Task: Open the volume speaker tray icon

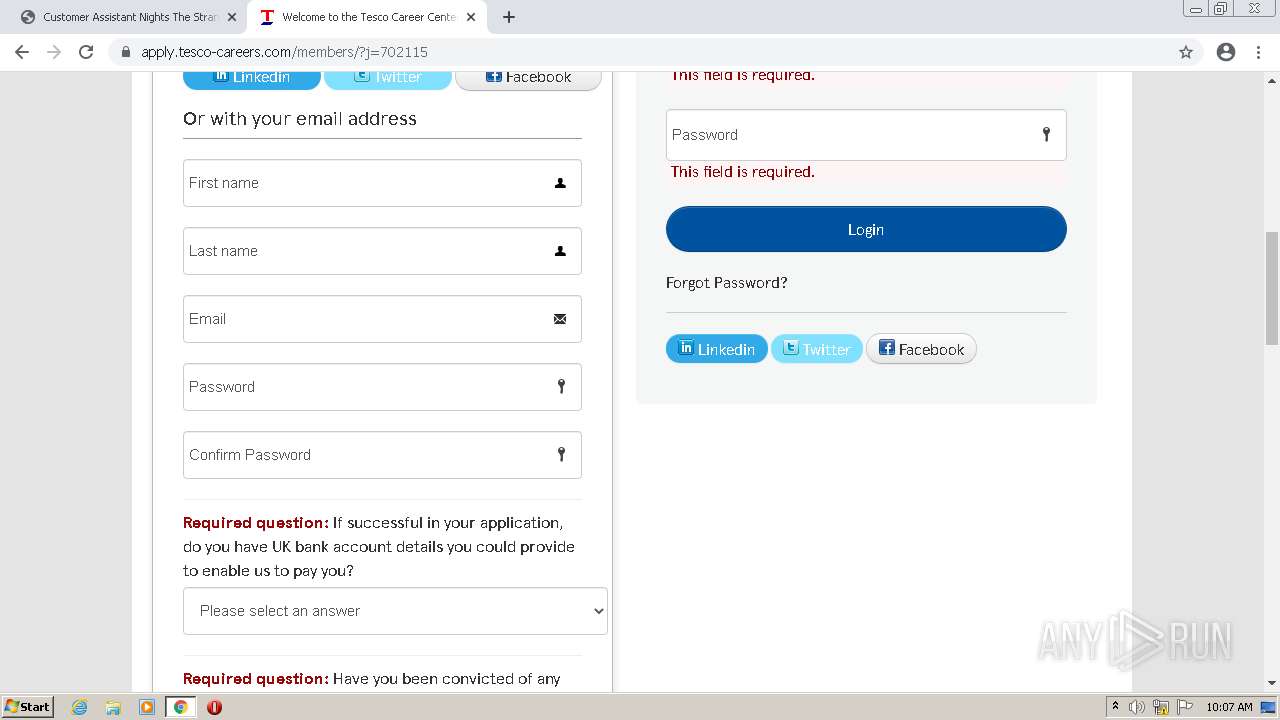Action: (1137, 707)
